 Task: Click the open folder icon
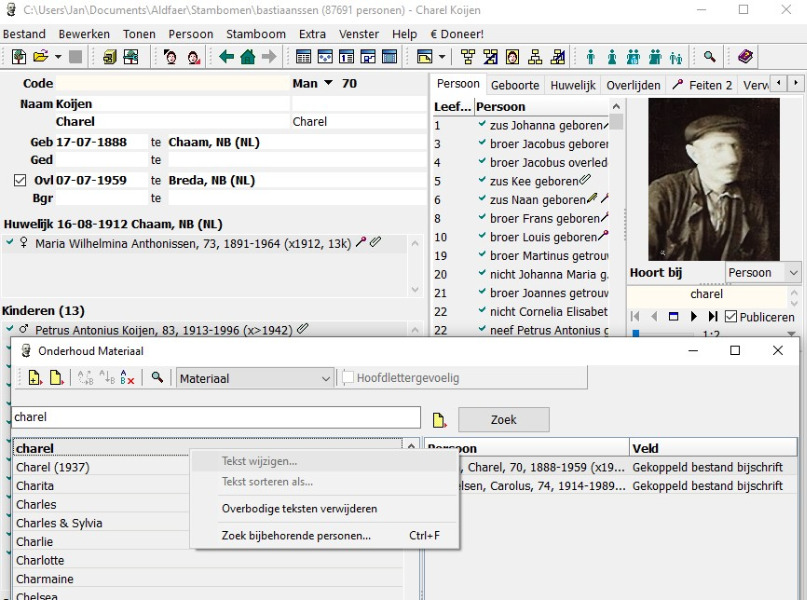(x=39, y=58)
